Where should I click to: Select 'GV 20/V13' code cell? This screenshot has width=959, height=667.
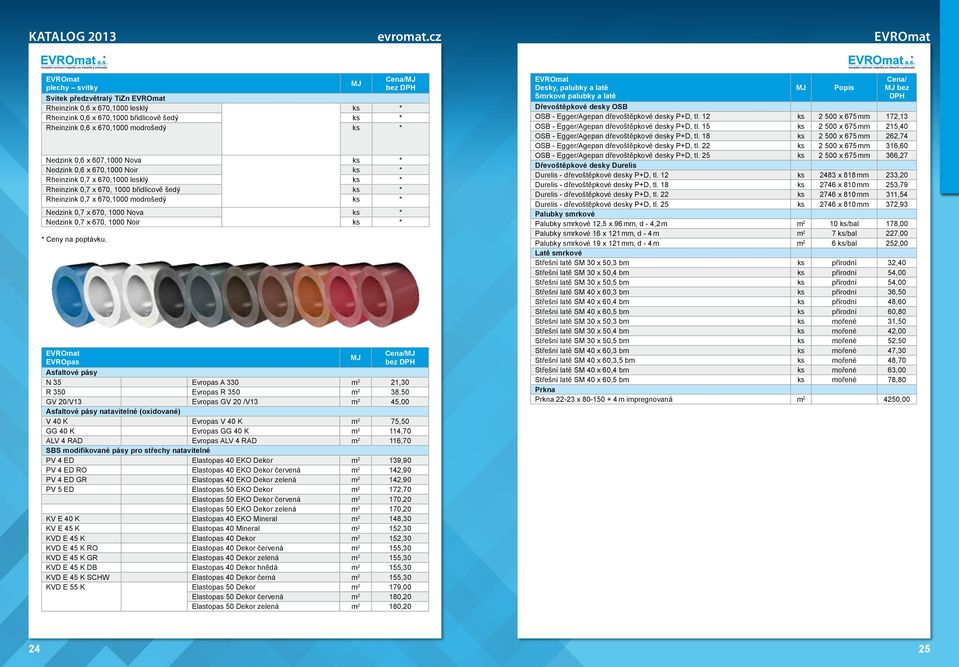tap(81, 402)
